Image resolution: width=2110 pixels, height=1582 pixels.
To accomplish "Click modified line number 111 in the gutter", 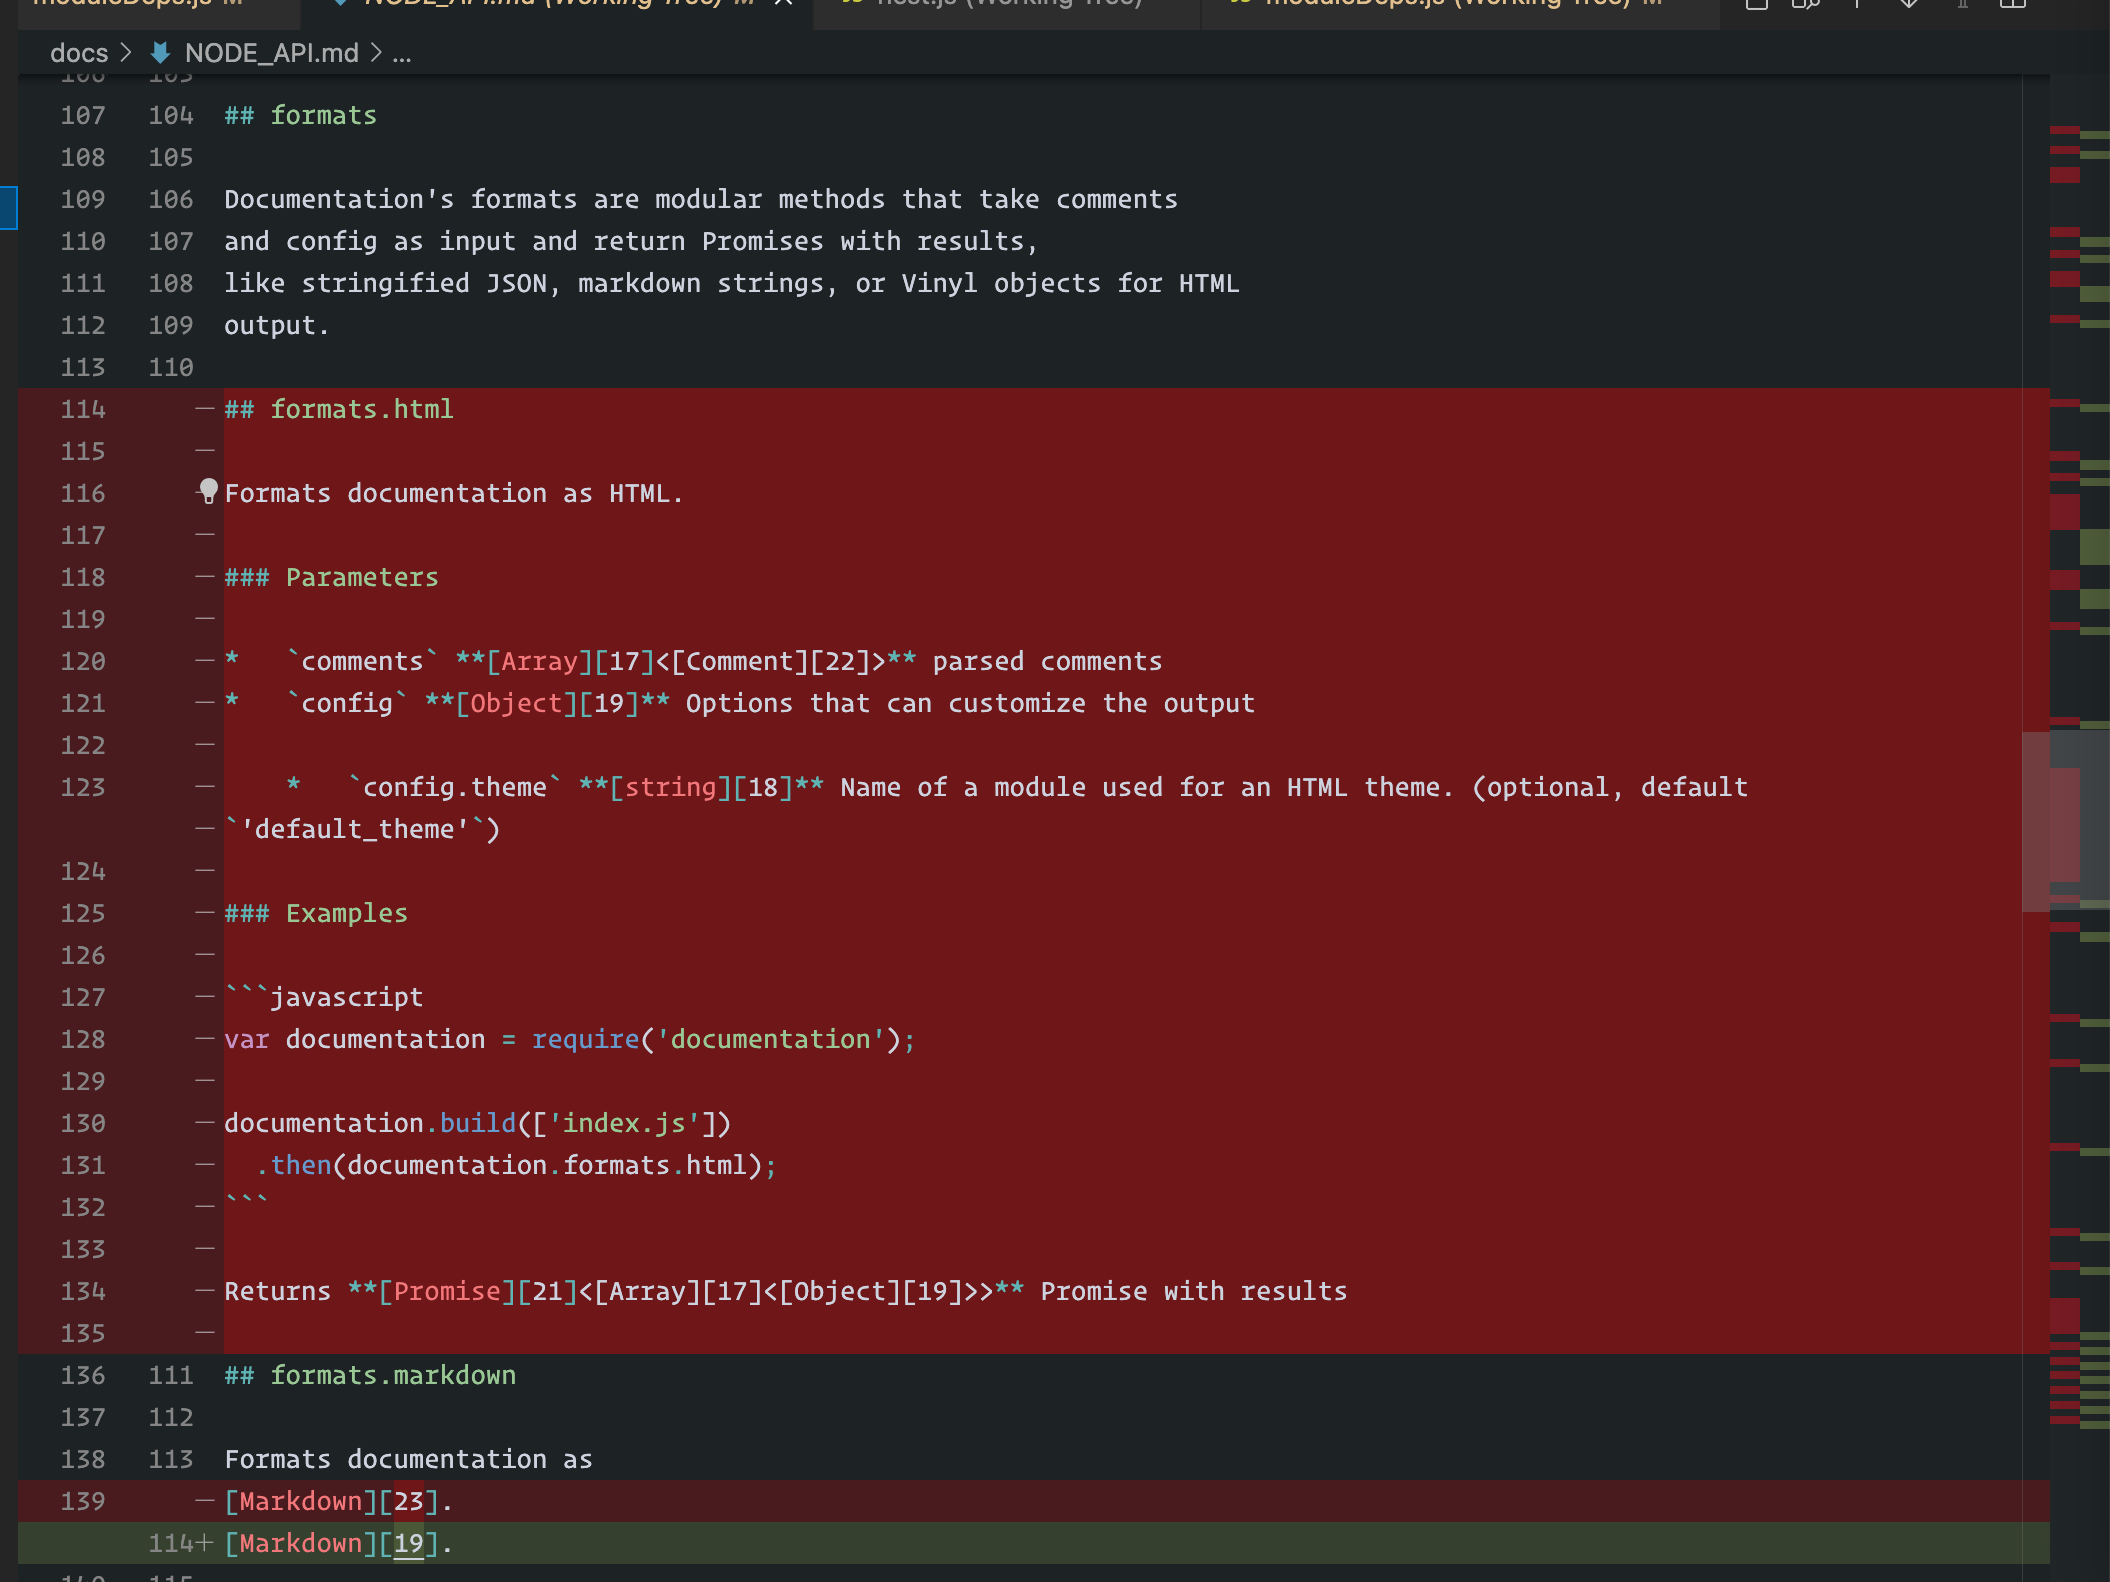I will tap(171, 1375).
